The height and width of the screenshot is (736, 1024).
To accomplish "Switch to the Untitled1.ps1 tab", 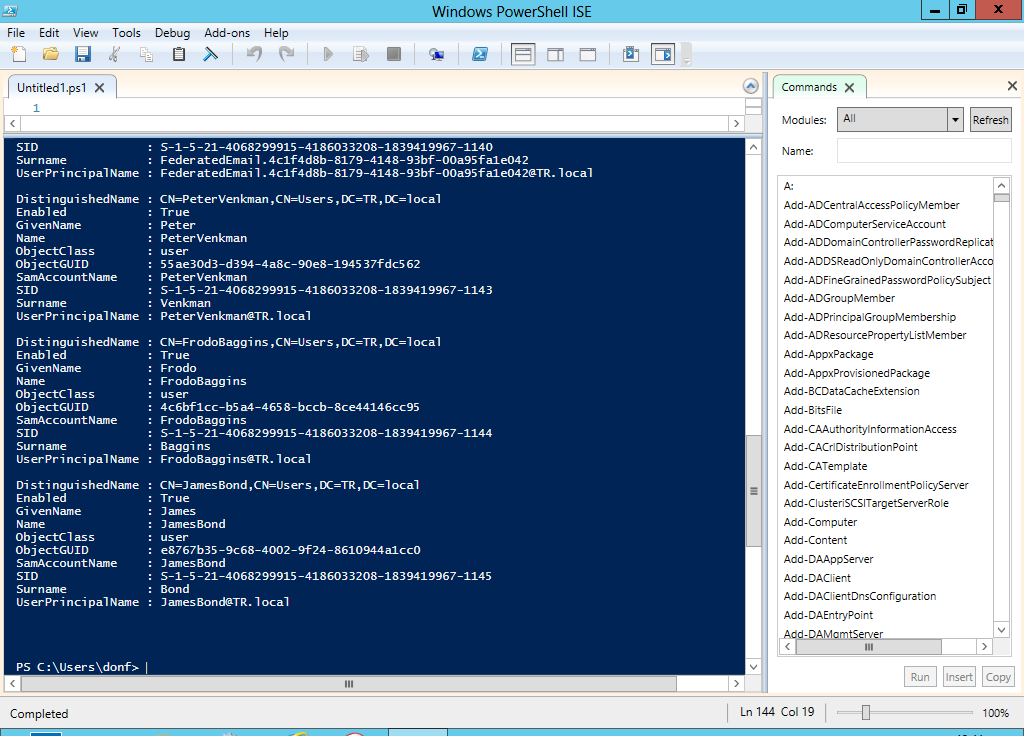I will [x=52, y=88].
